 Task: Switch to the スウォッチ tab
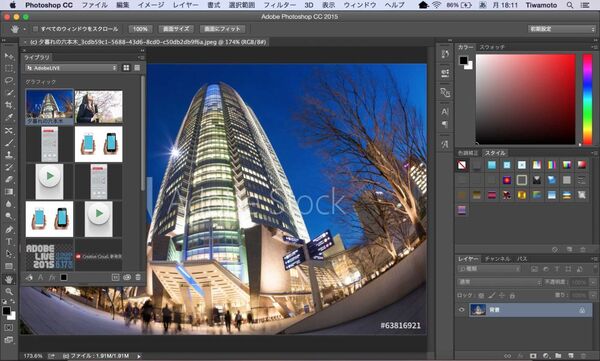(x=492, y=47)
